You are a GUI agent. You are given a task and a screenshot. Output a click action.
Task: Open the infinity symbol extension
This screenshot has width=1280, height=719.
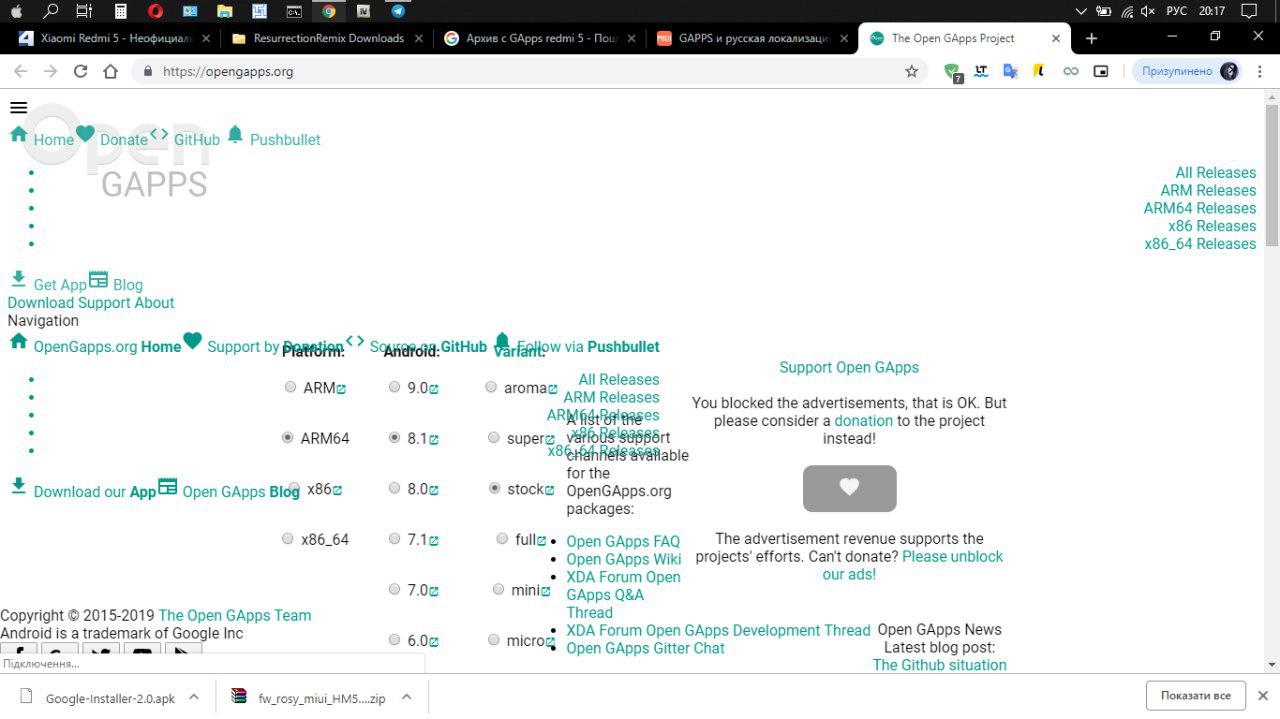point(1070,71)
